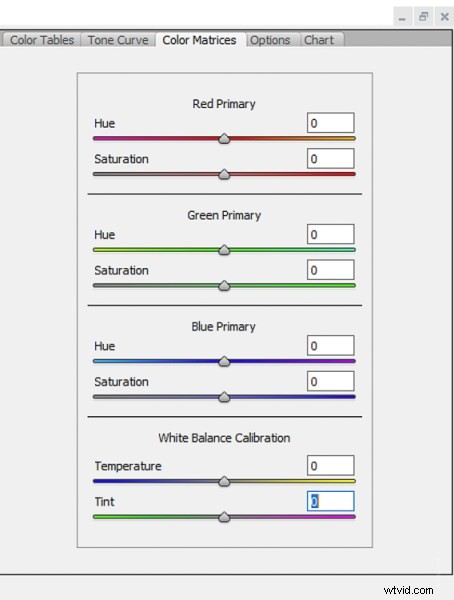This screenshot has height=600, width=454.
Task: Click the Green Primary Hue slider handle
Action: pos(224,250)
